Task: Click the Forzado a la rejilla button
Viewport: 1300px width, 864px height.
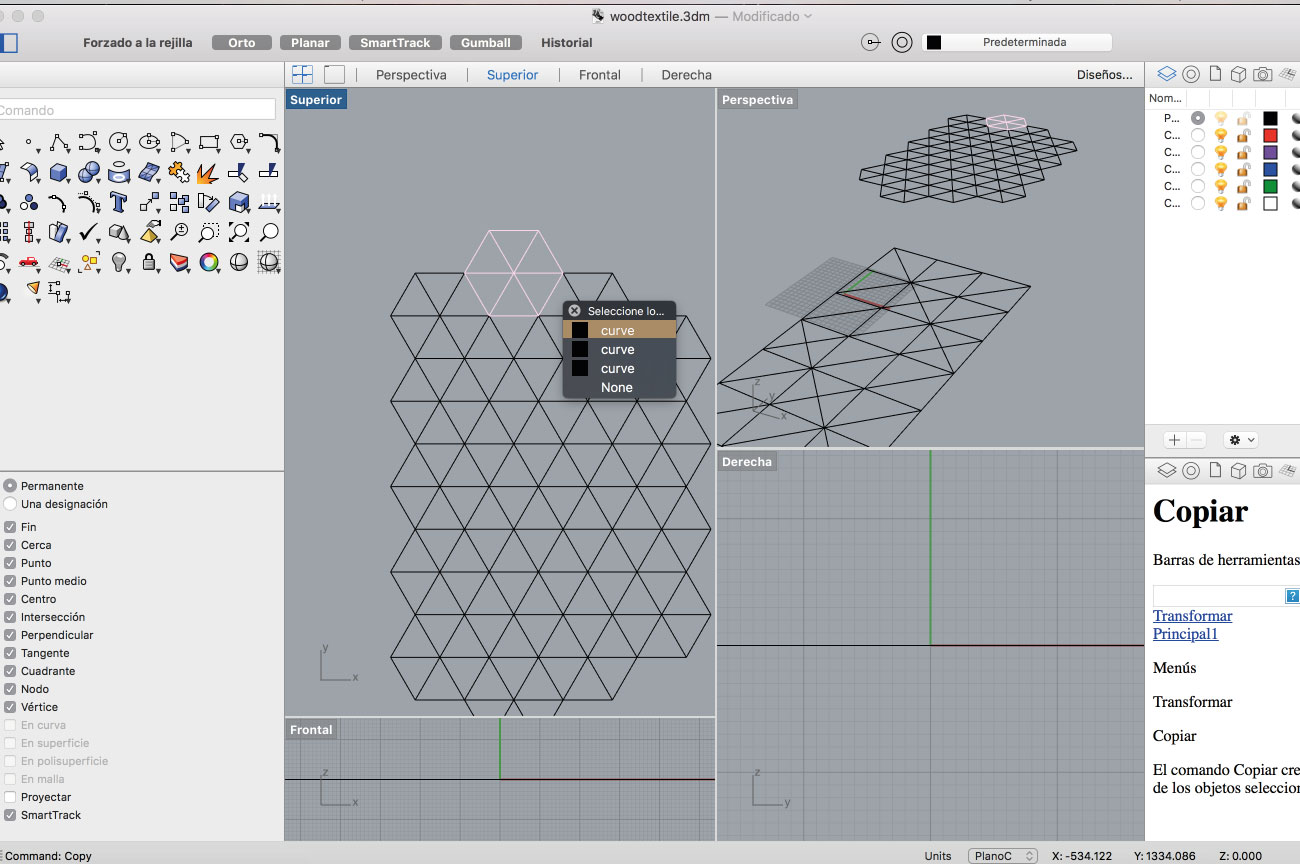Action: pyautogui.click(x=138, y=43)
